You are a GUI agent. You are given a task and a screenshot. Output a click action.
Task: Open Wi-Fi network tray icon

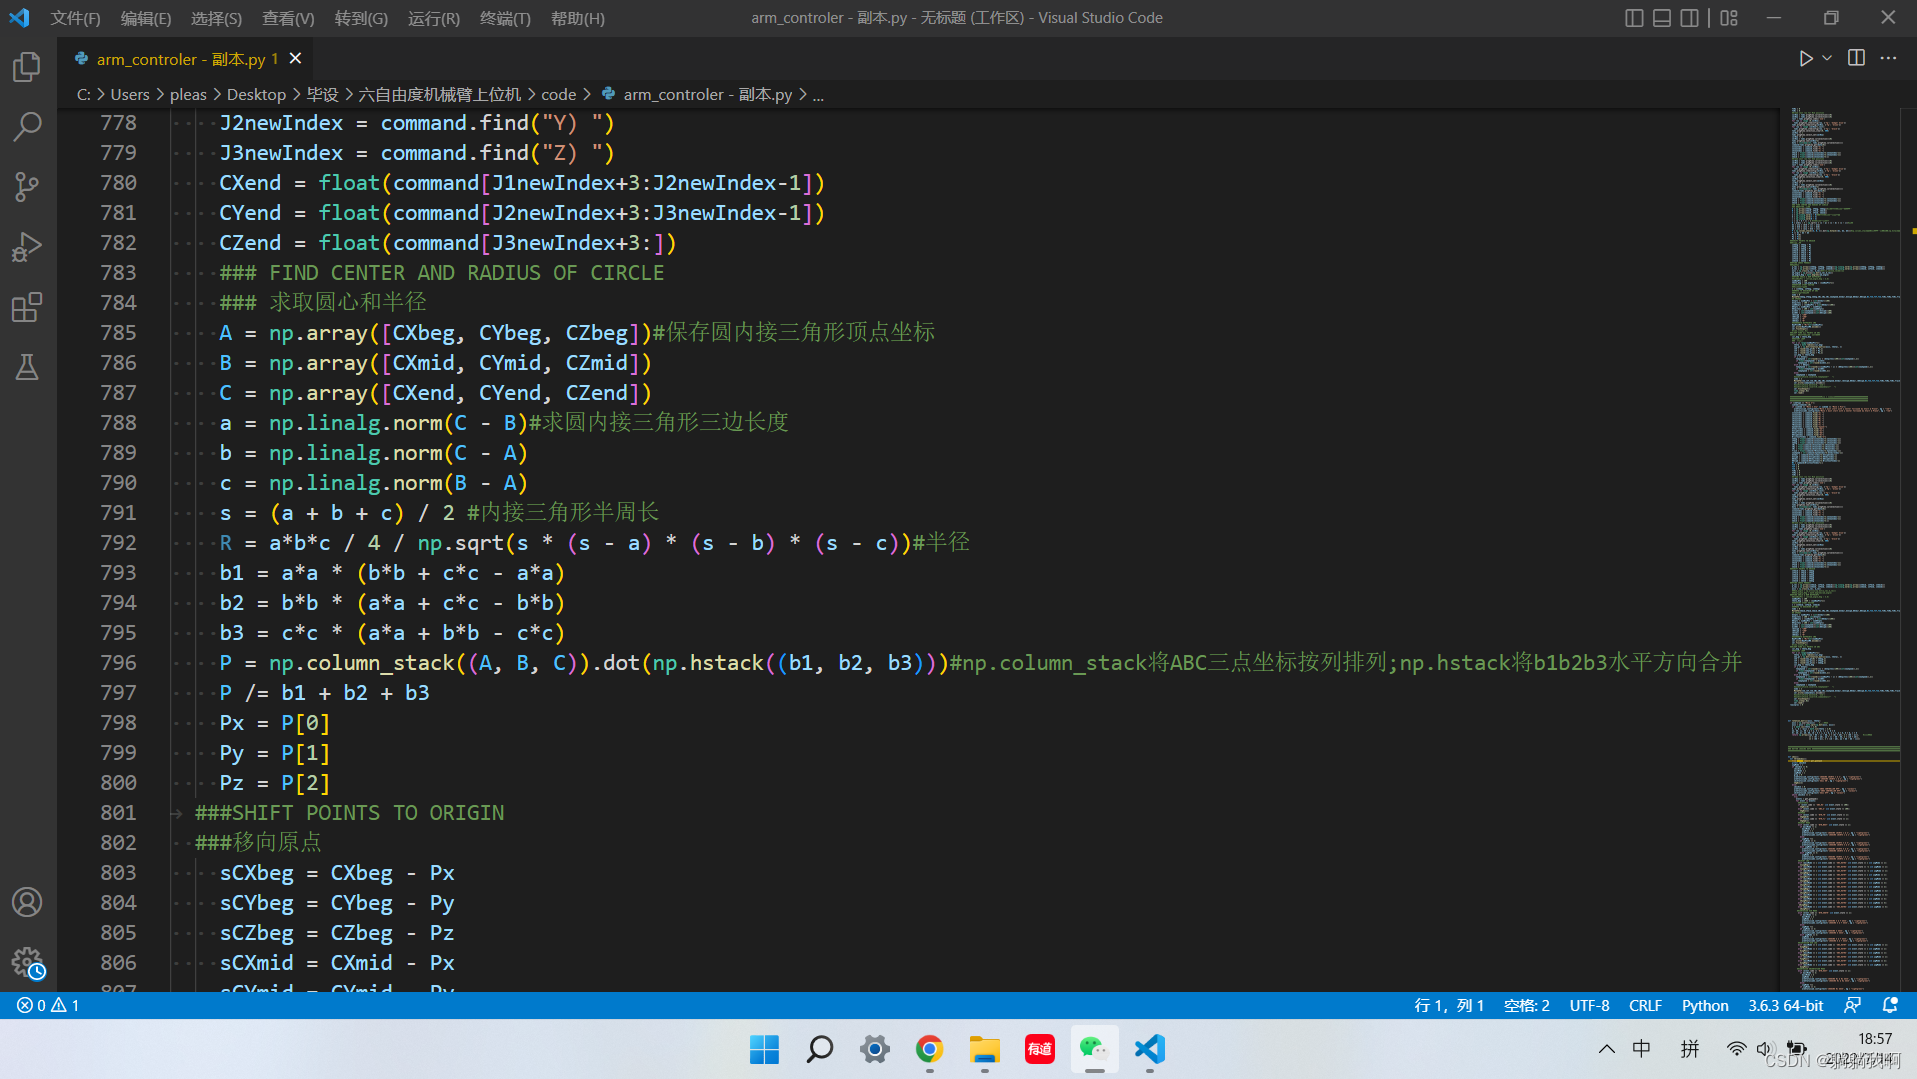[1736, 1049]
